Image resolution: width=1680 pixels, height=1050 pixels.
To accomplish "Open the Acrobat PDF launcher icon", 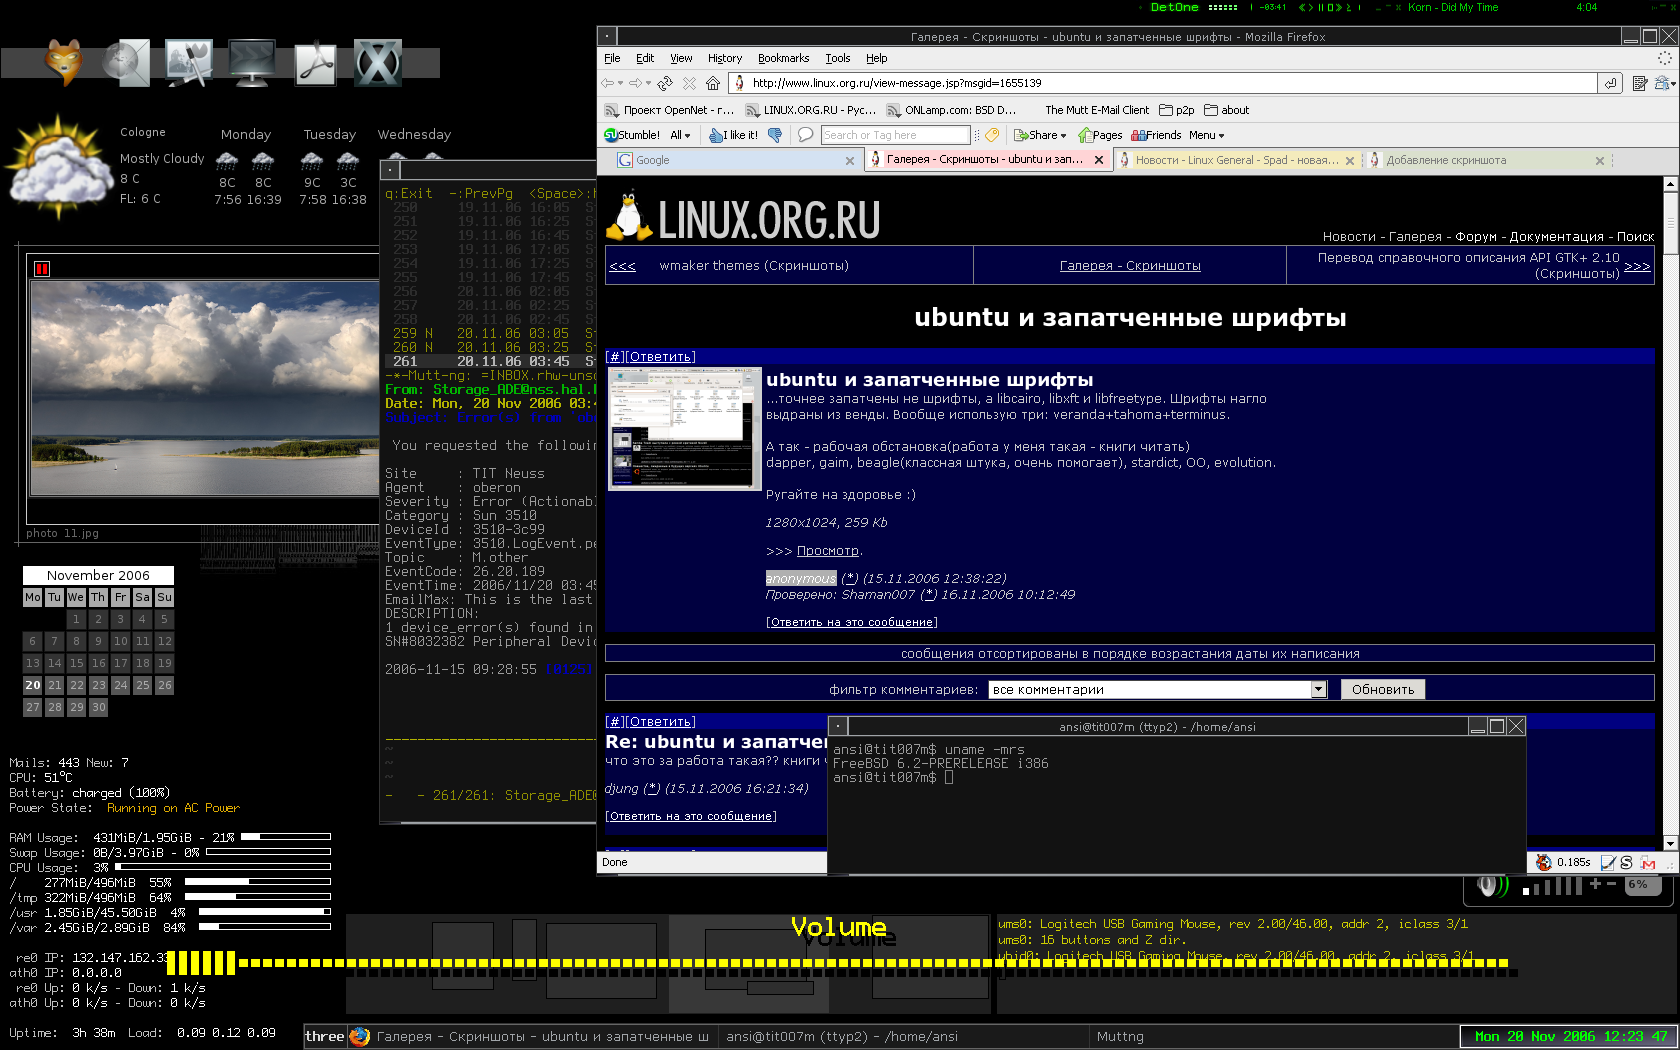I will pos(316,63).
